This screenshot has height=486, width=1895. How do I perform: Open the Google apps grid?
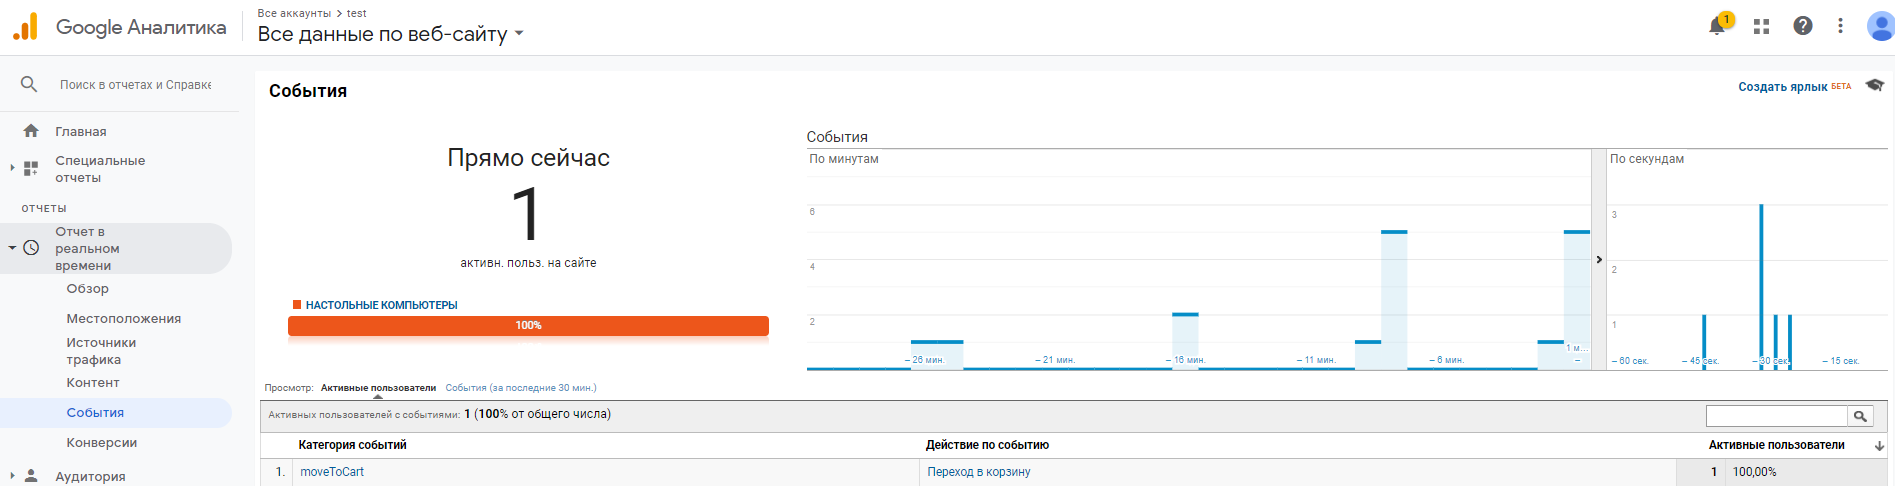1761,27
